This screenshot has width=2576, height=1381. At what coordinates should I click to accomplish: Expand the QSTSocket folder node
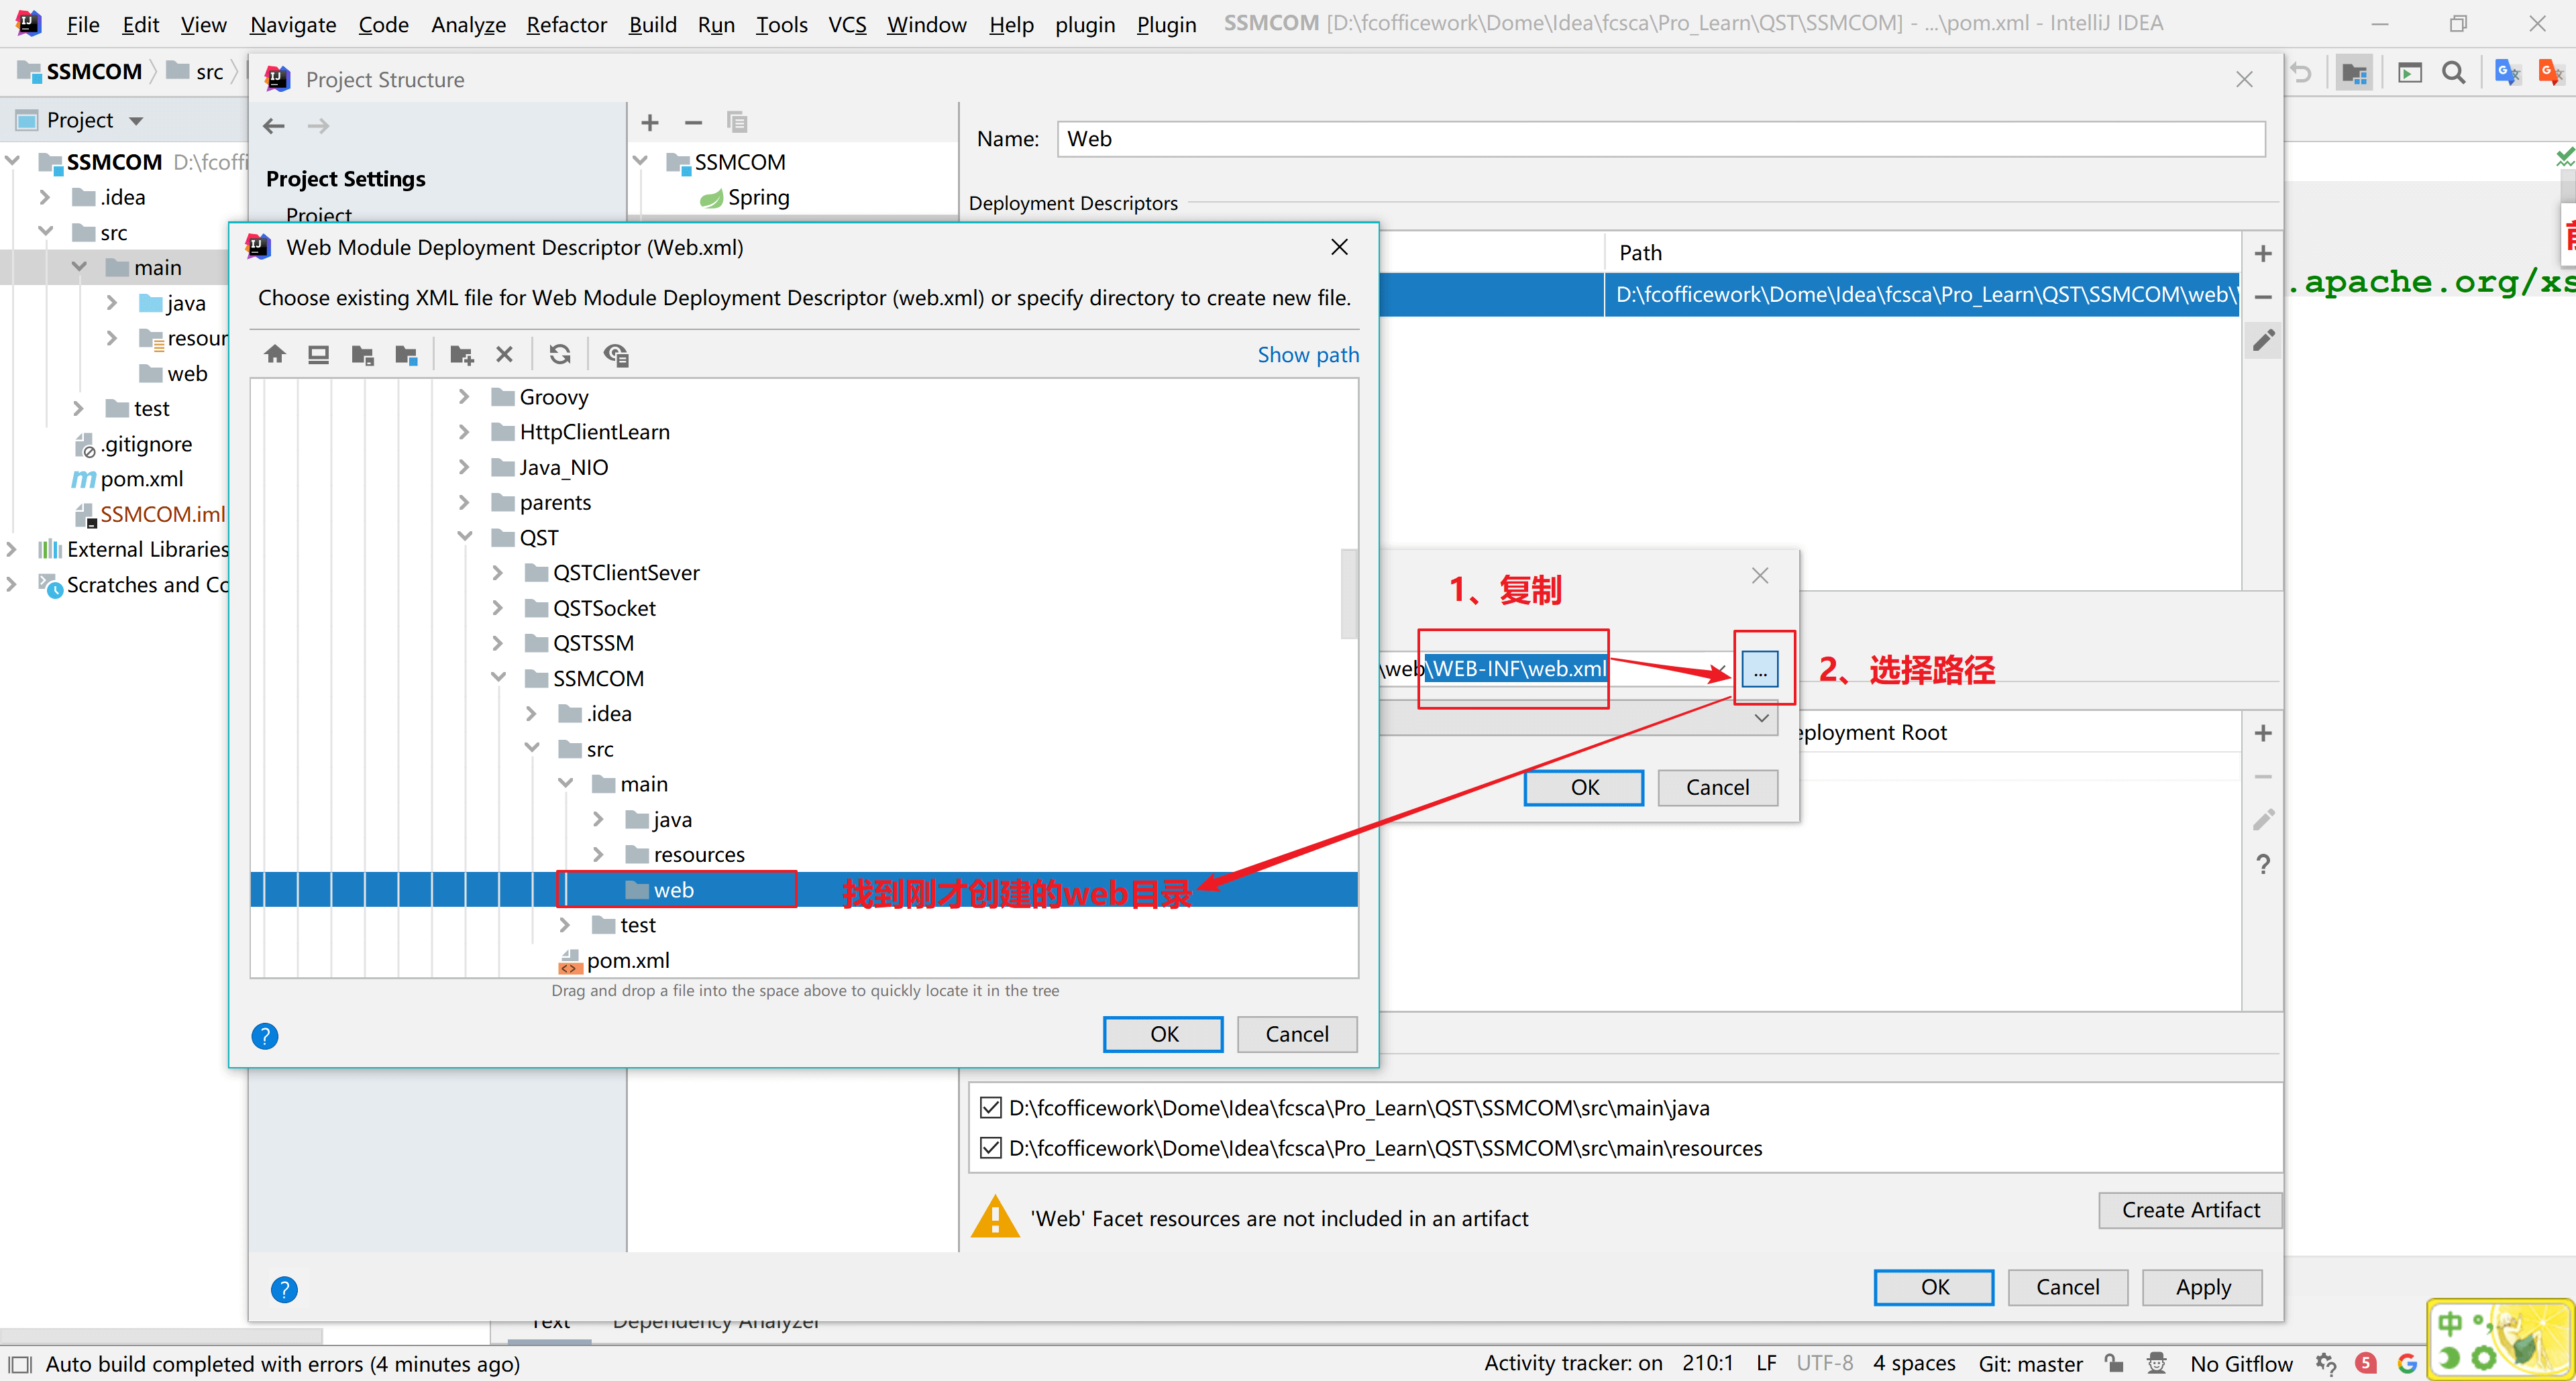coord(498,608)
